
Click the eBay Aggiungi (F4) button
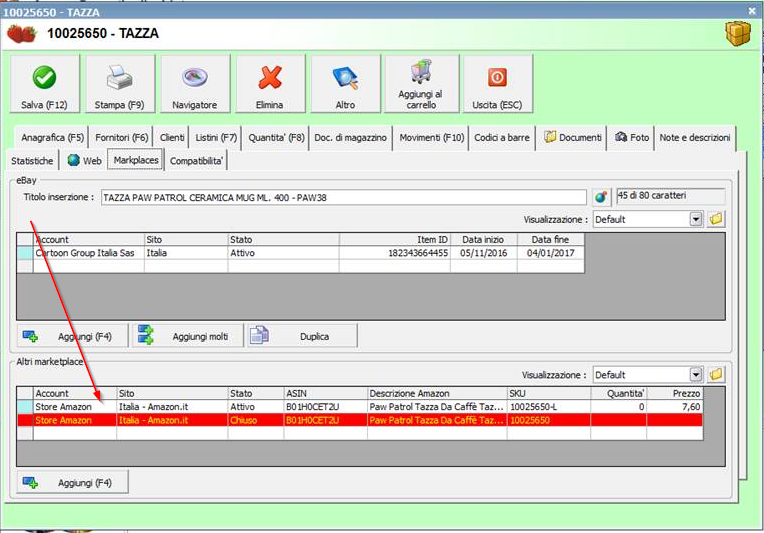click(73, 336)
